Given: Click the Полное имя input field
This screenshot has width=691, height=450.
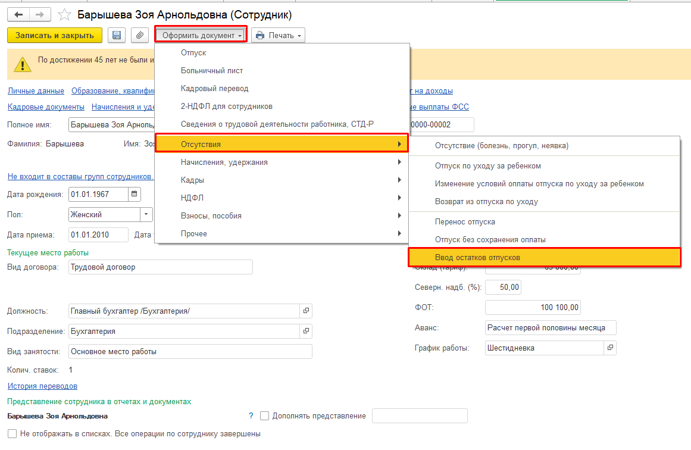Looking at the screenshot, I should coord(111,125).
